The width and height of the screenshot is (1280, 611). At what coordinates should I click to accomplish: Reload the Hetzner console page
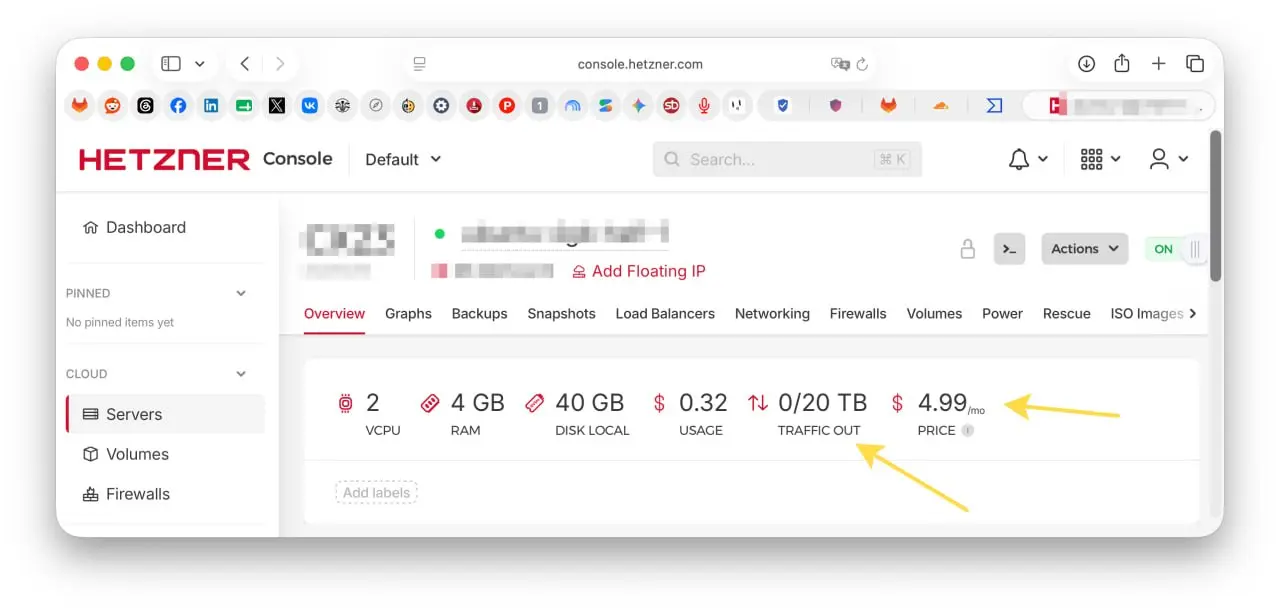click(x=862, y=64)
